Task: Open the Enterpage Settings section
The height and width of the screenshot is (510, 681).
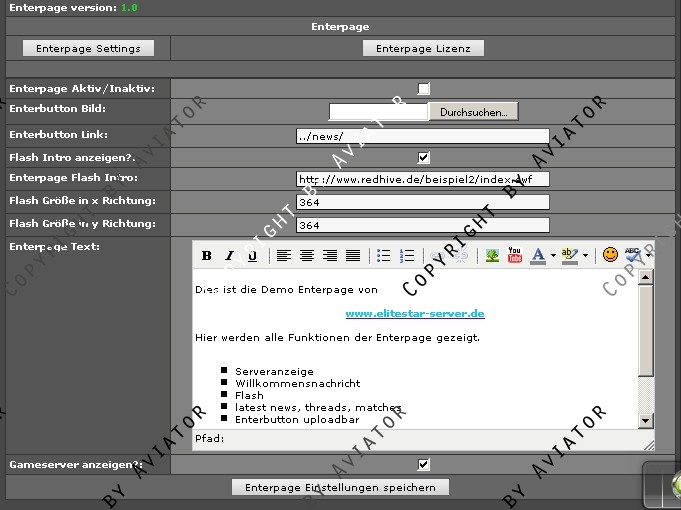Action: (88, 48)
